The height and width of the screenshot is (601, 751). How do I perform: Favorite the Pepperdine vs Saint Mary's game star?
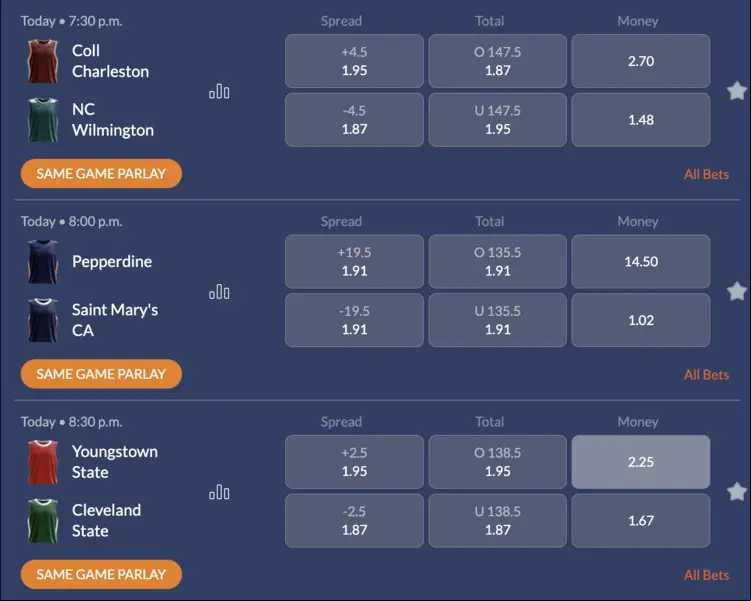click(737, 291)
